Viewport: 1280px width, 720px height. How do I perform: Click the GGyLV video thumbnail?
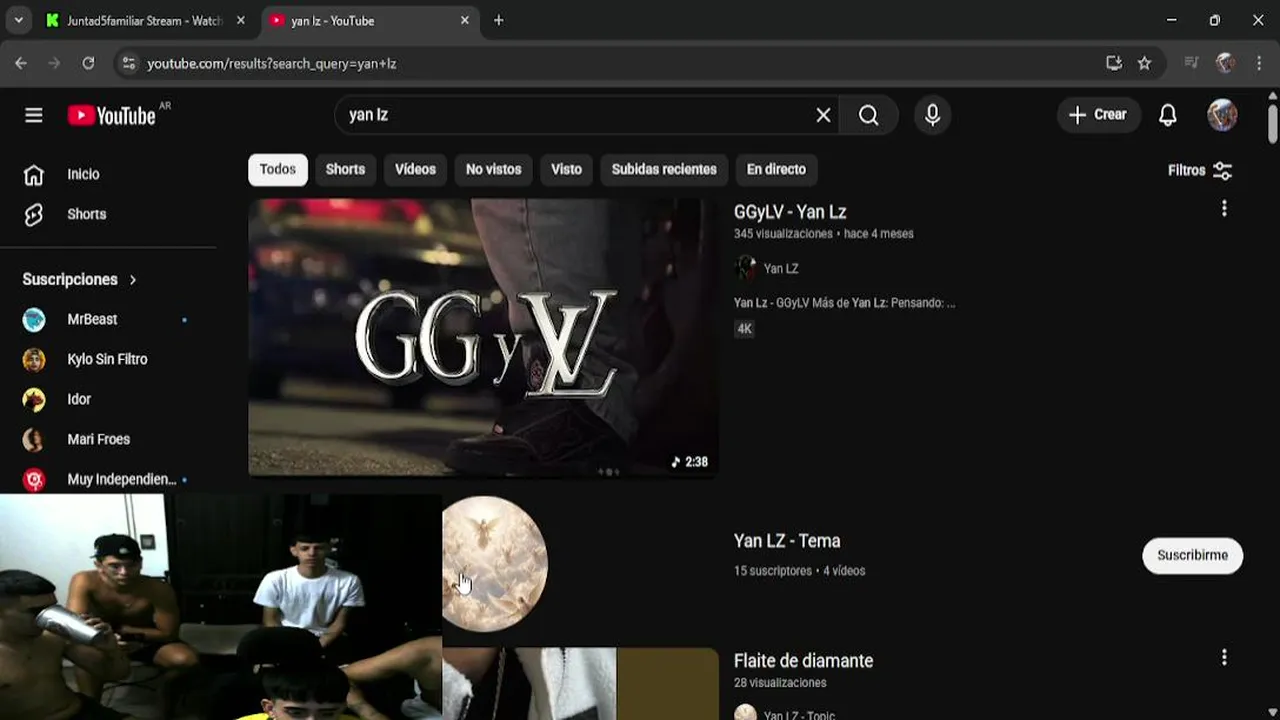point(483,338)
